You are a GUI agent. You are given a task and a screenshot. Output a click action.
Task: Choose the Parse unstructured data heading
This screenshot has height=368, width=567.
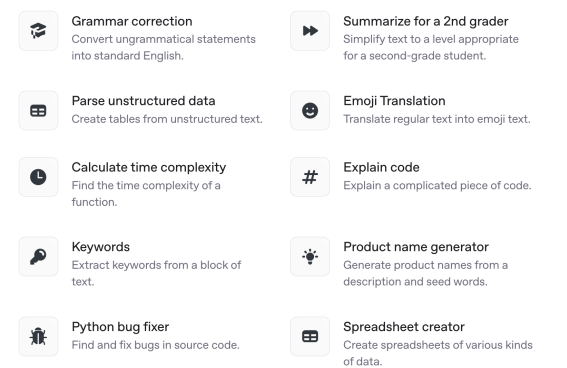coord(144,101)
